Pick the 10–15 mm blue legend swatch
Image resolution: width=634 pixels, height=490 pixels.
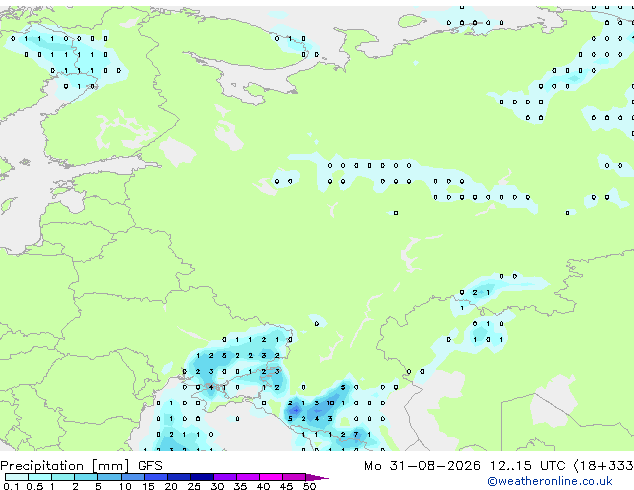(132, 477)
